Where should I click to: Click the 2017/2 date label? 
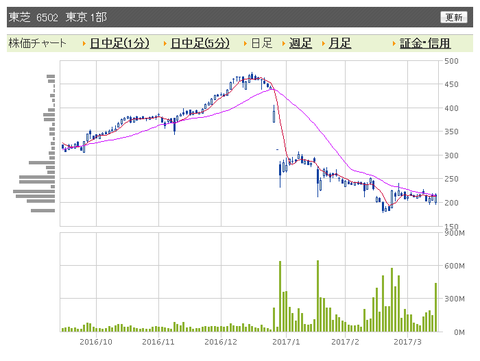345,342
